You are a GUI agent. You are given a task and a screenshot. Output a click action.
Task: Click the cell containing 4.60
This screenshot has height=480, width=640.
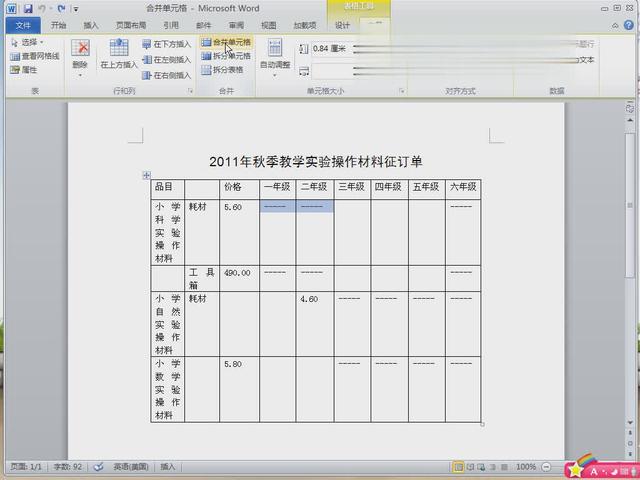[314, 324]
